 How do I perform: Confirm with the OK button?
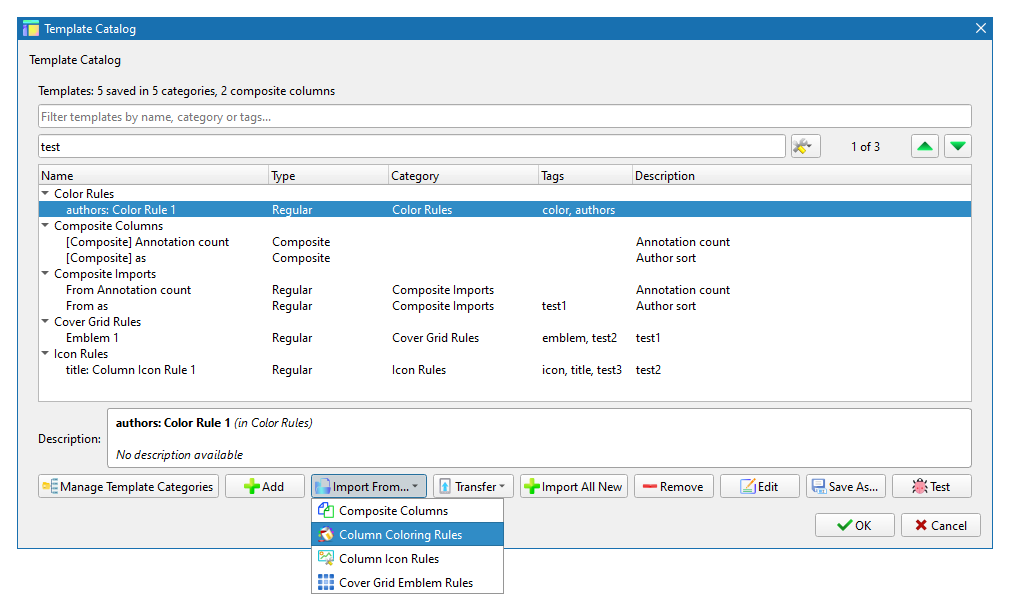click(854, 526)
